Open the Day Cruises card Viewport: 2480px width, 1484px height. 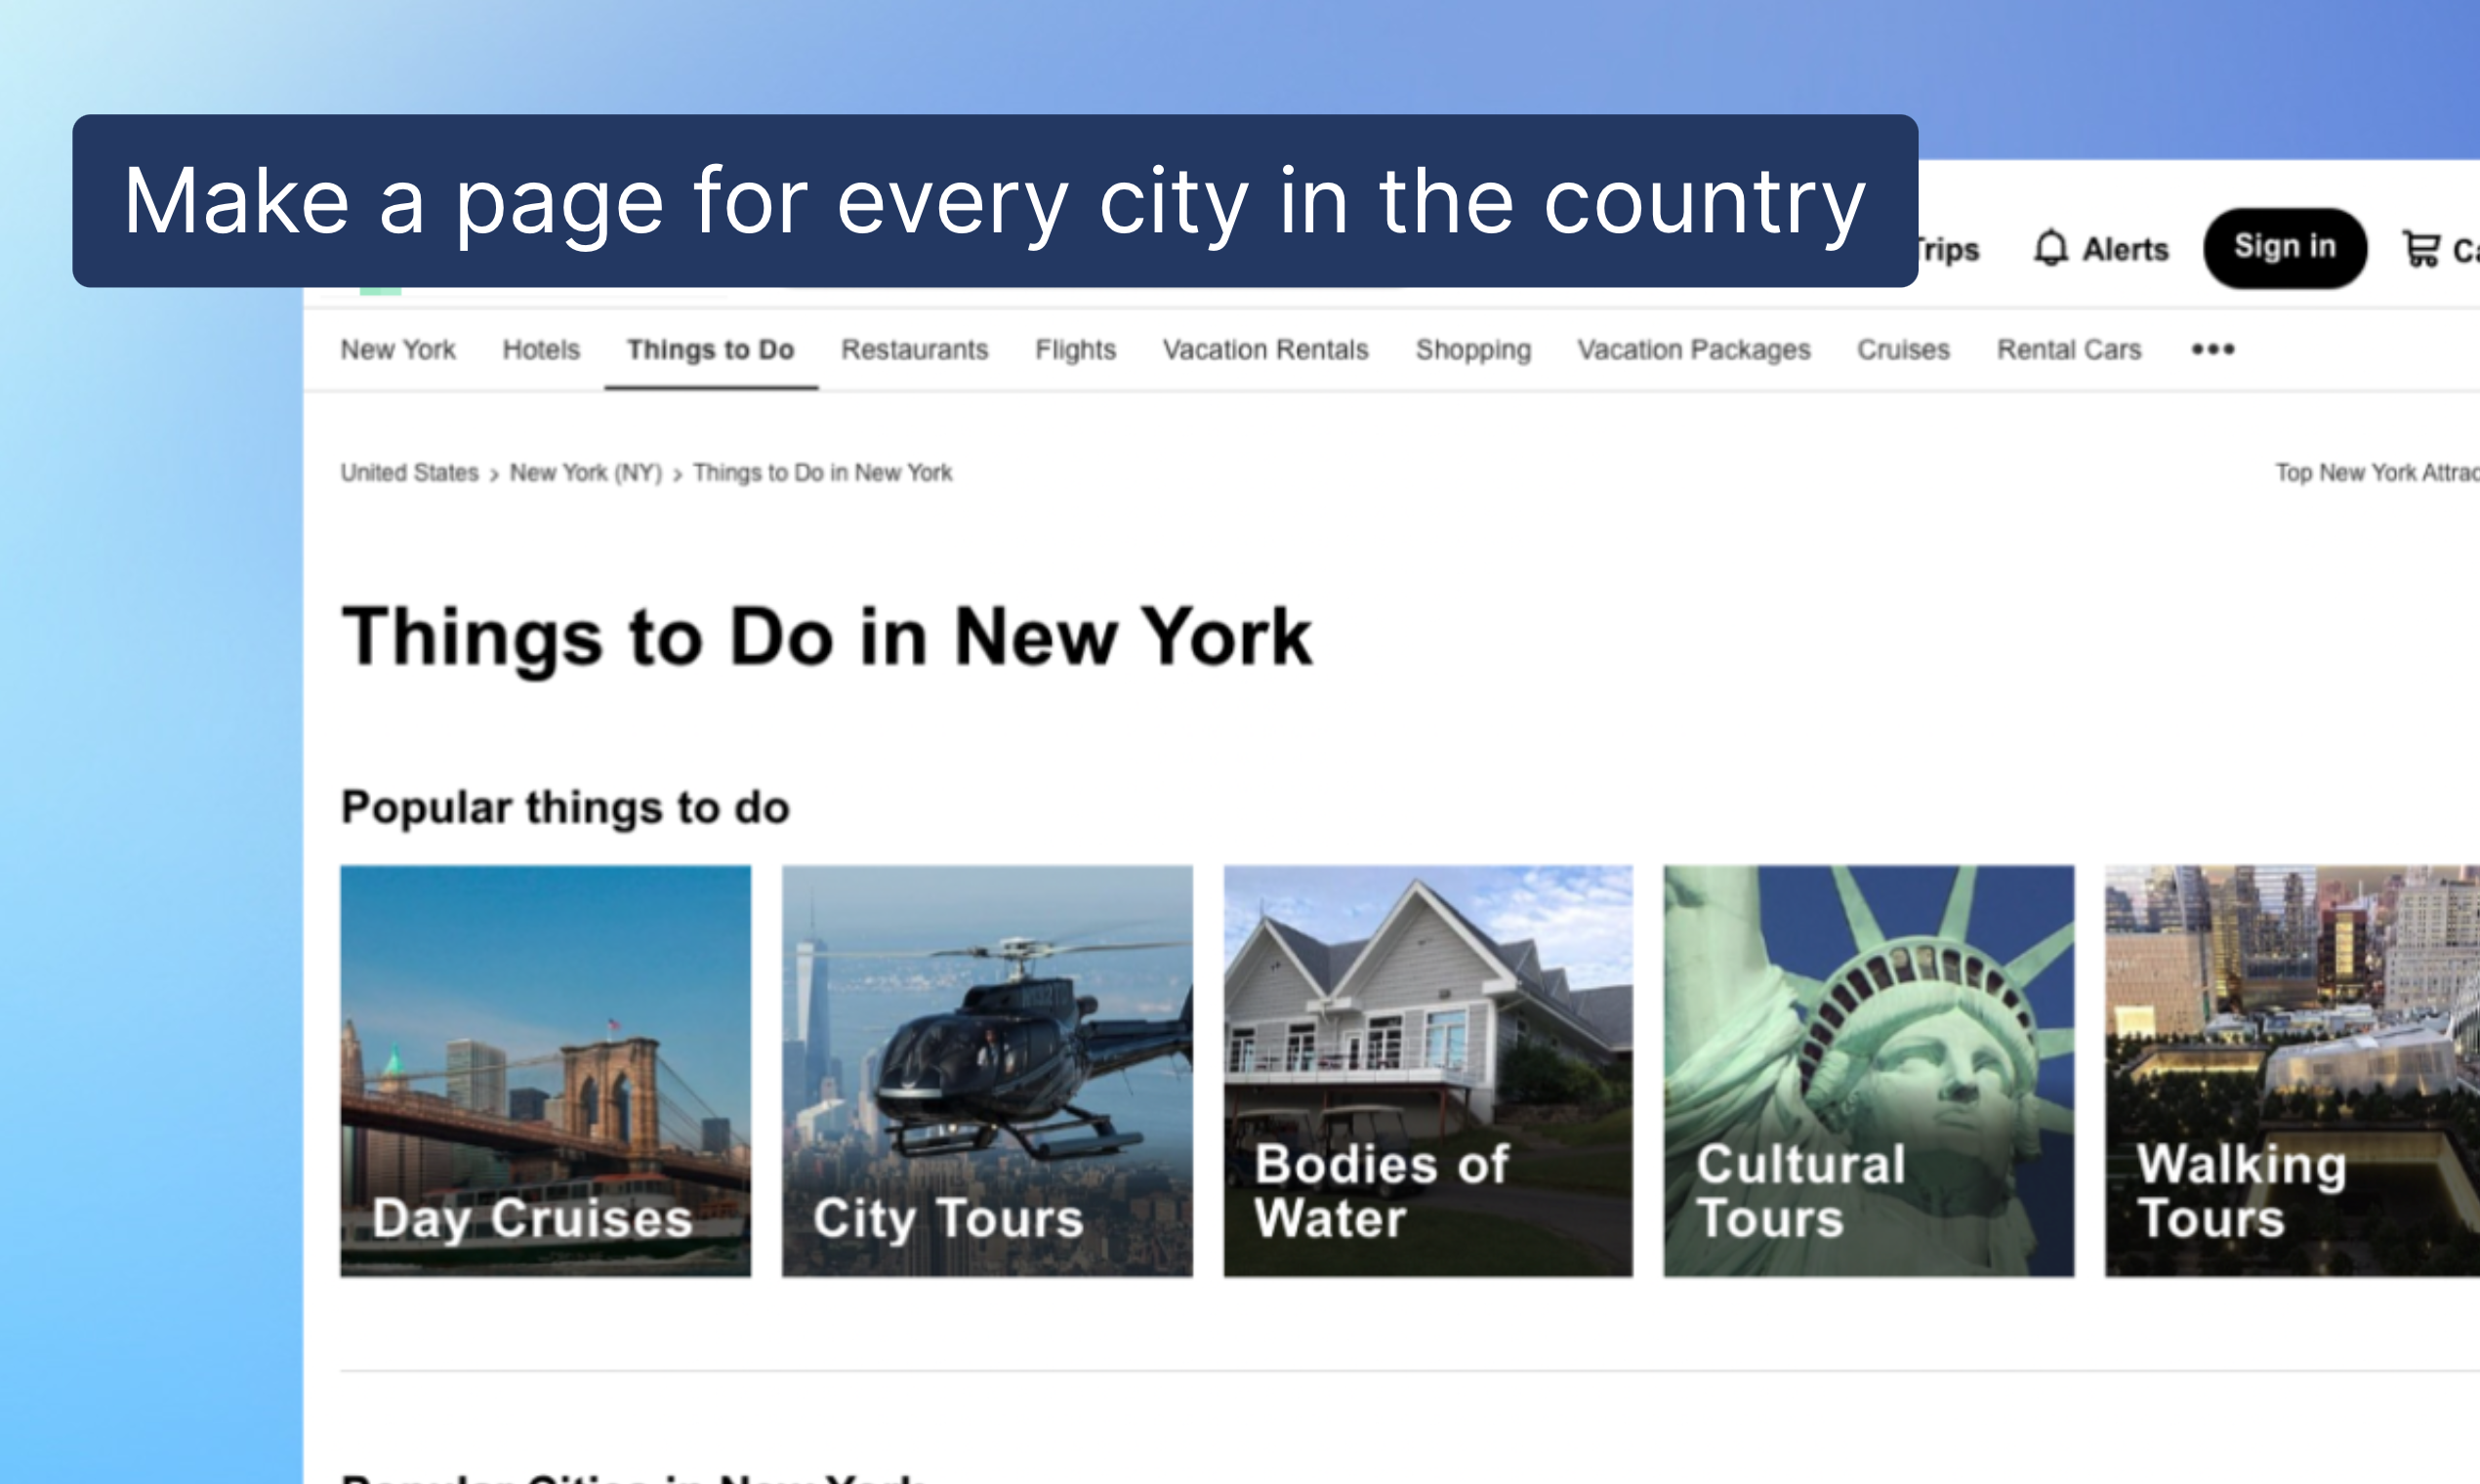coord(545,1071)
